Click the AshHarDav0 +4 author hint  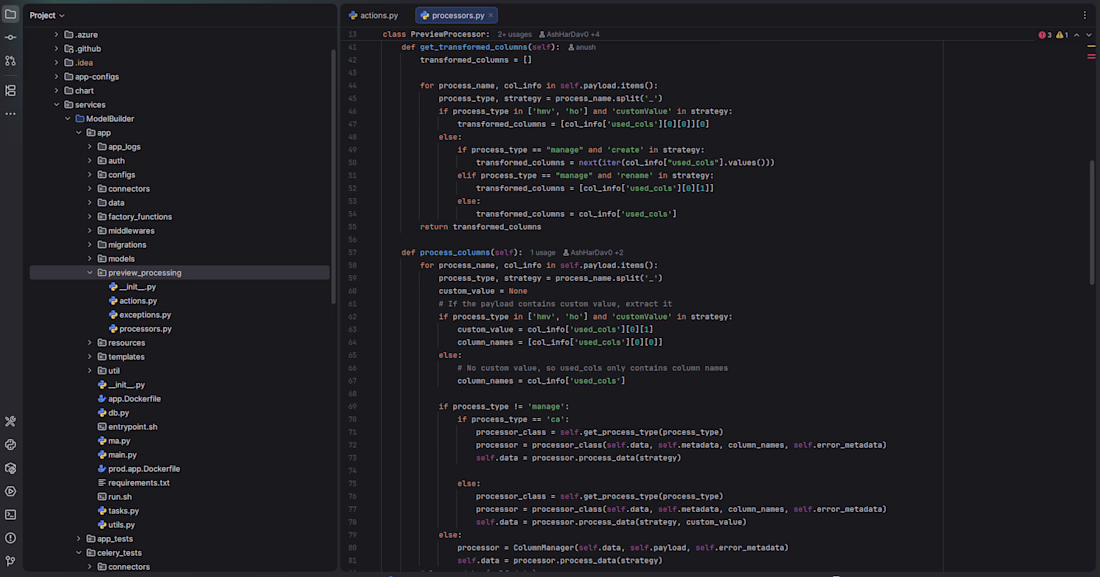[569, 34]
